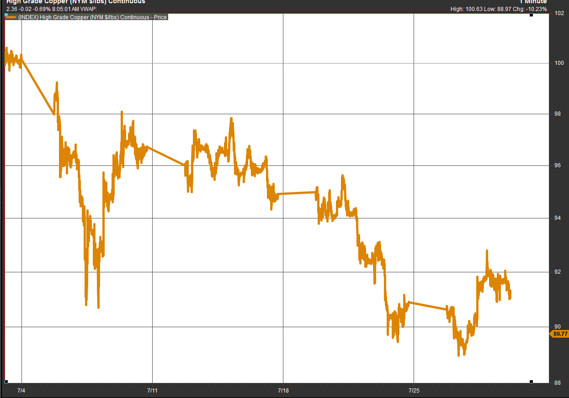Click the High: 100.63 statistic
569x398 pixels.
tap(467, 9)
